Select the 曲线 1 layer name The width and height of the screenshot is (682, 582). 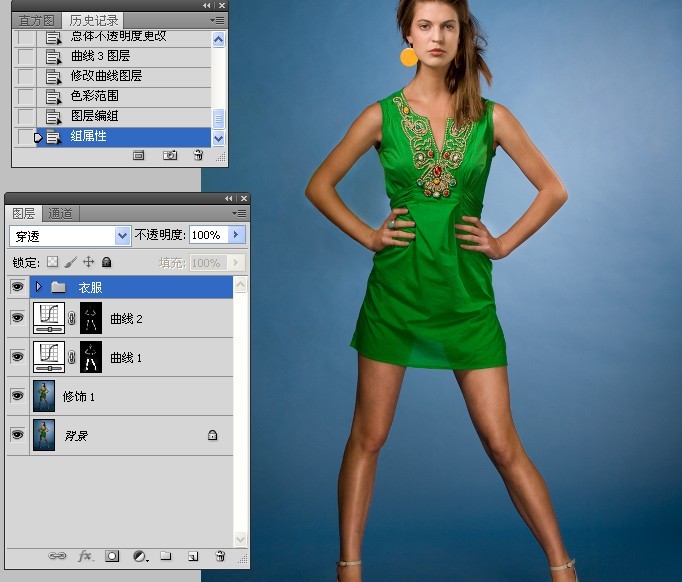(x=126, y=358)
